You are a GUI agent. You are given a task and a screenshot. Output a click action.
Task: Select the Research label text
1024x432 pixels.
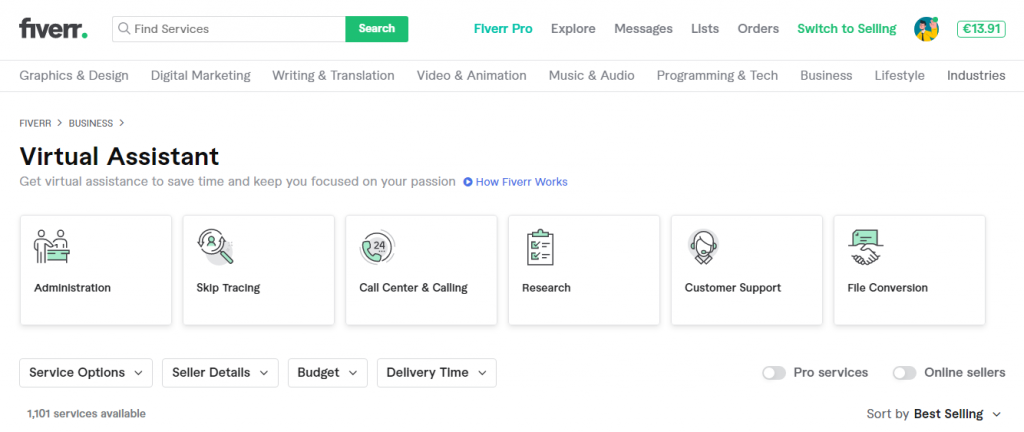tap(546, 288)
